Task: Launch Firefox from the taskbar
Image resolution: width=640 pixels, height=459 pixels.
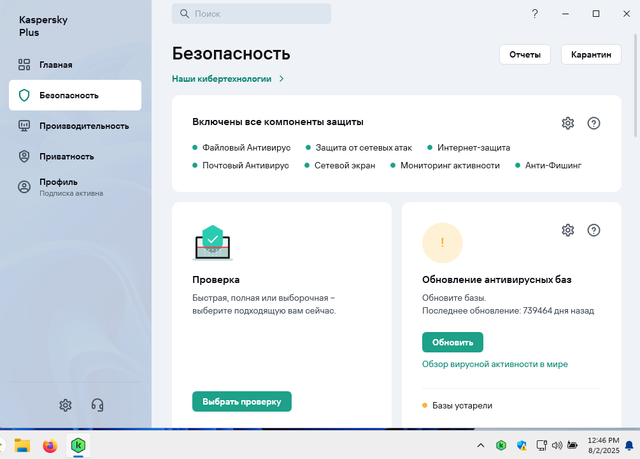Action: [x=50, y=445]
